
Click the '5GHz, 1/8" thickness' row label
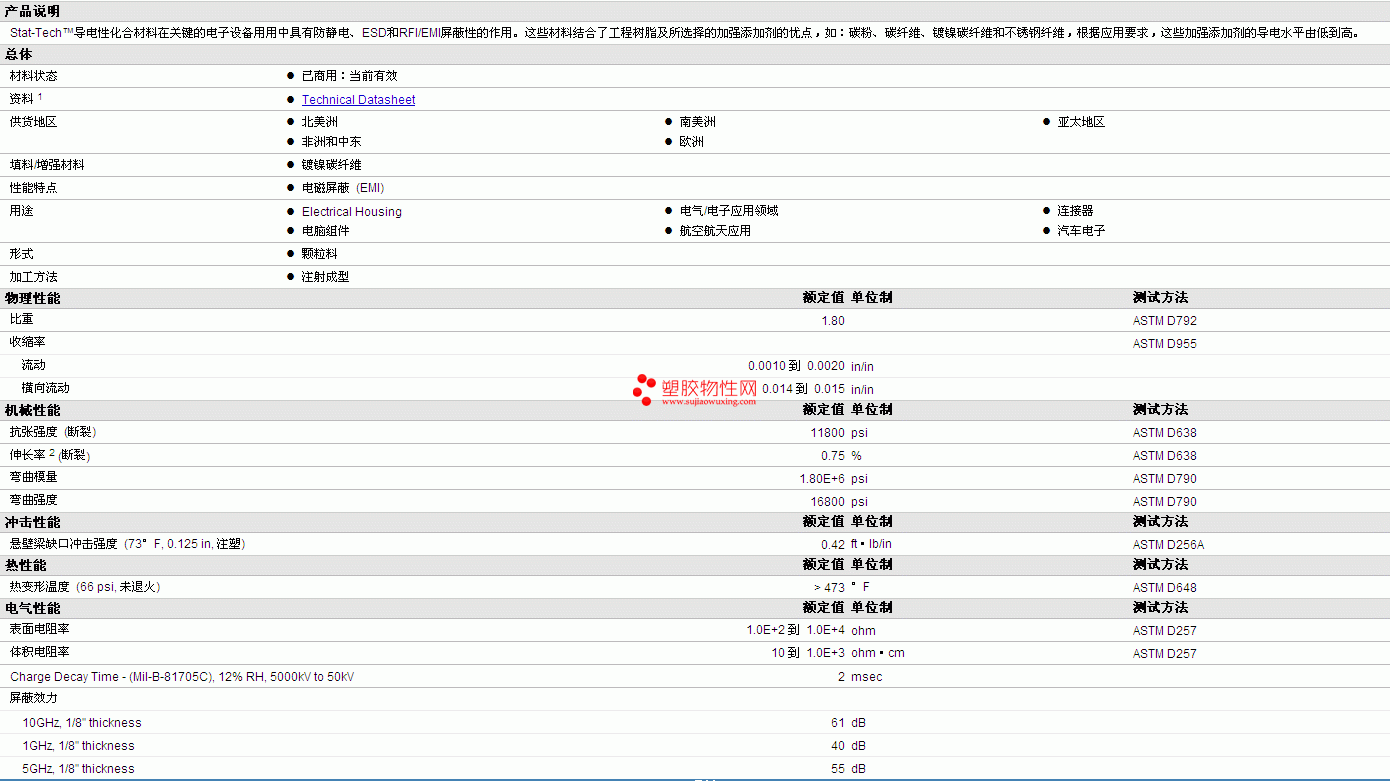click(x=78, y=769)
